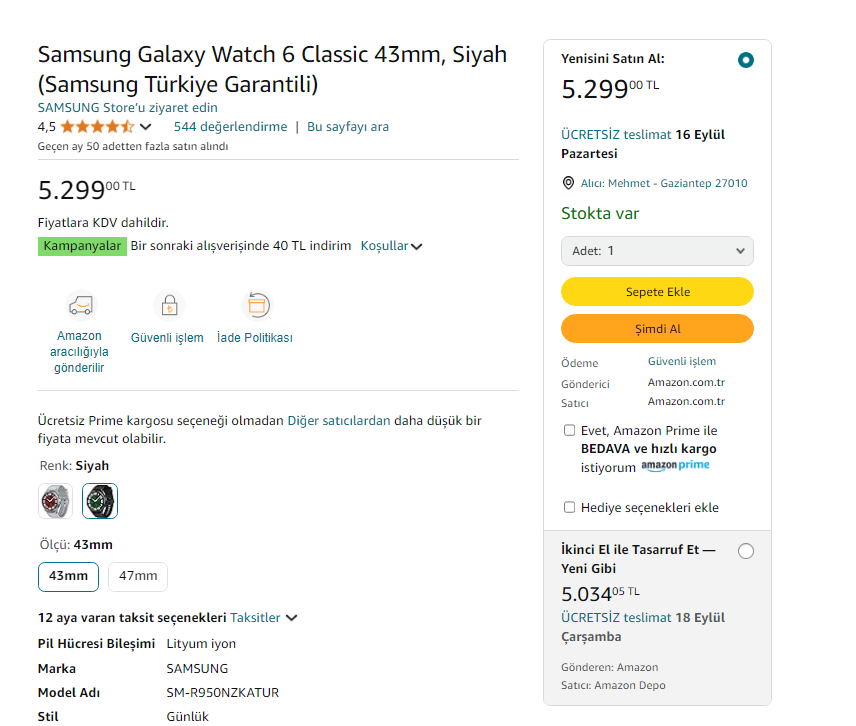856x726 pixels.
Task: Select the 43mm size option
Action: [68, 576]
